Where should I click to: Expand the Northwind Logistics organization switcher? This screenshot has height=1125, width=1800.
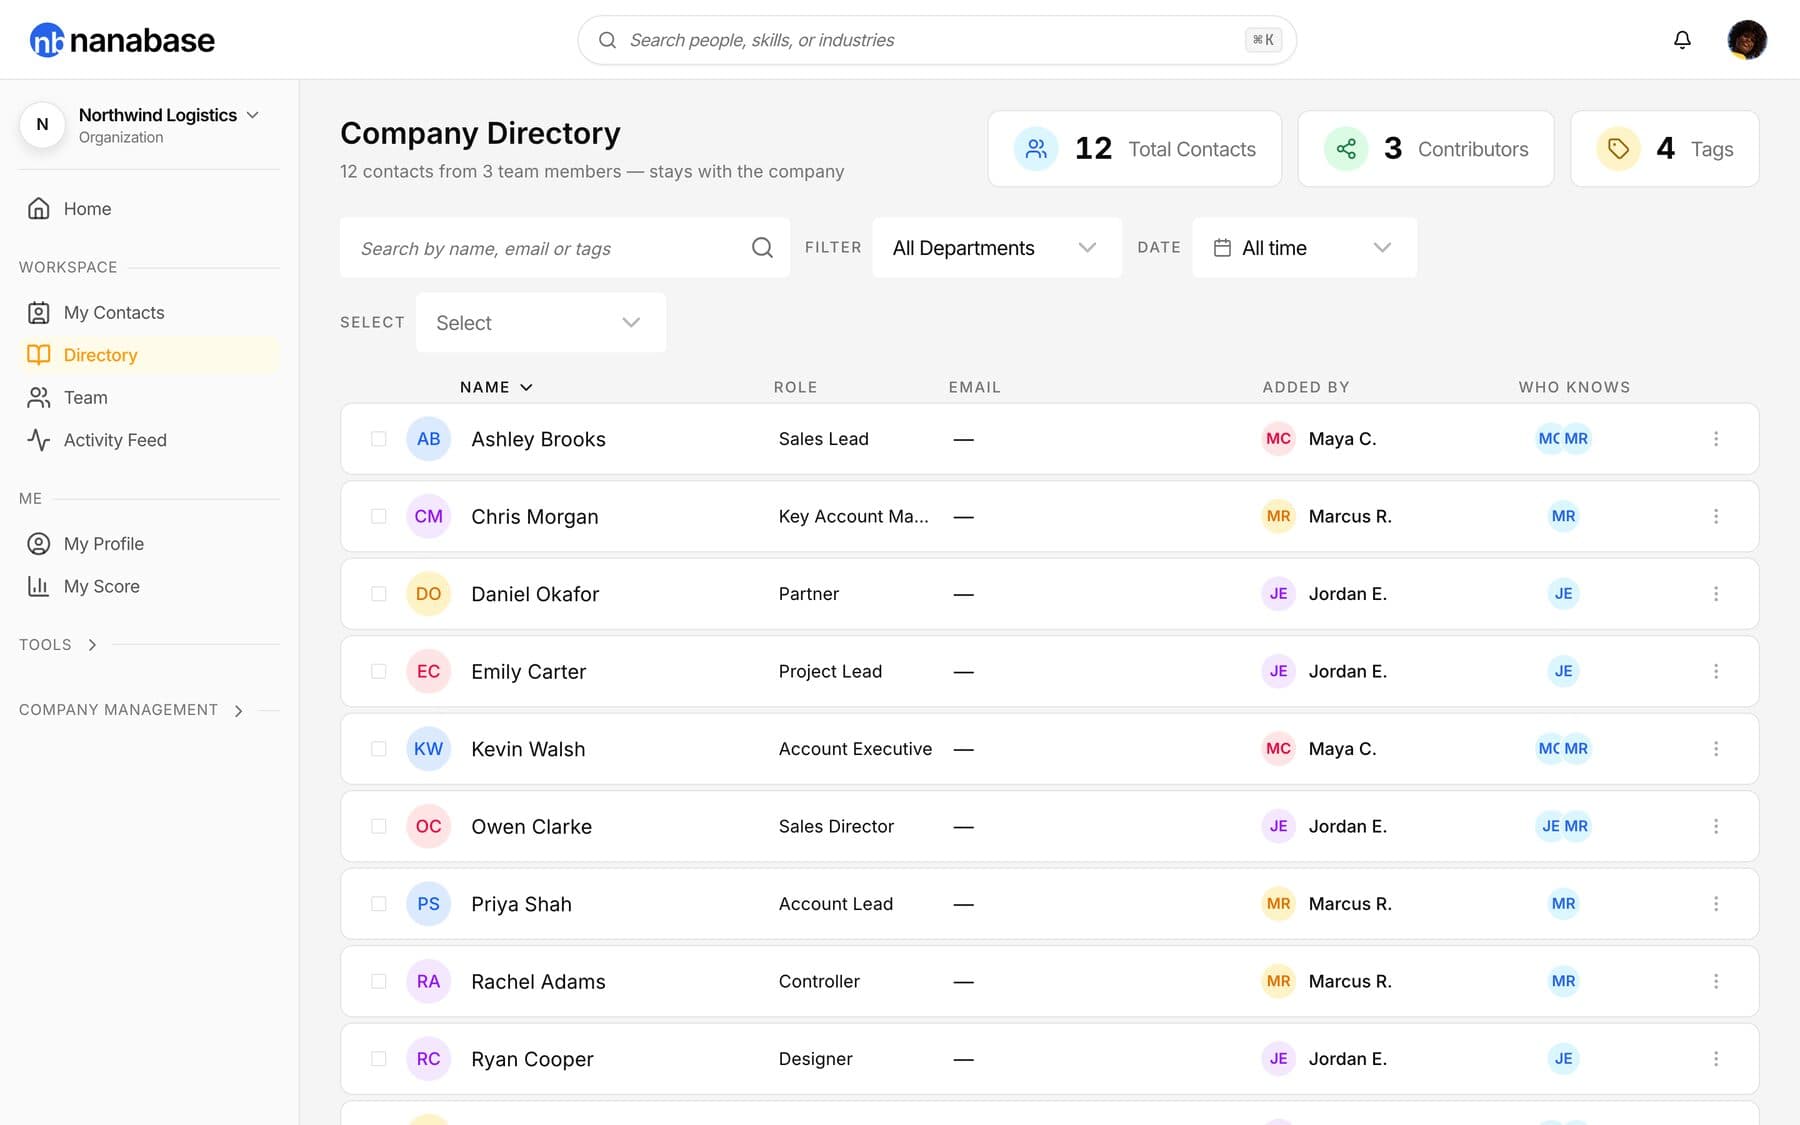coord(140,125)
